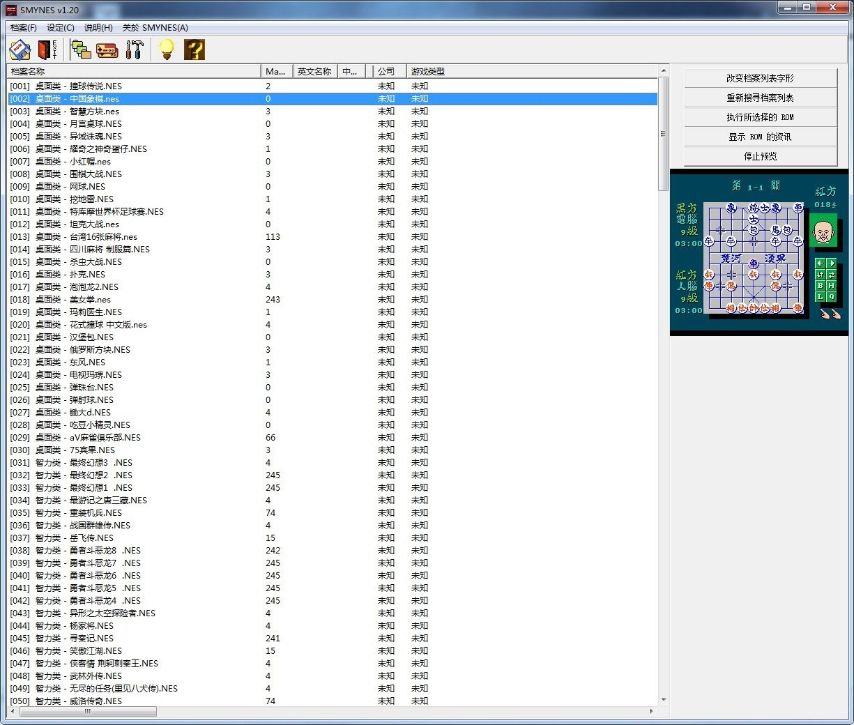854x725 pixels.
Task: Click the hammer and screwdriver tools icon
Action: pos(134,50)
